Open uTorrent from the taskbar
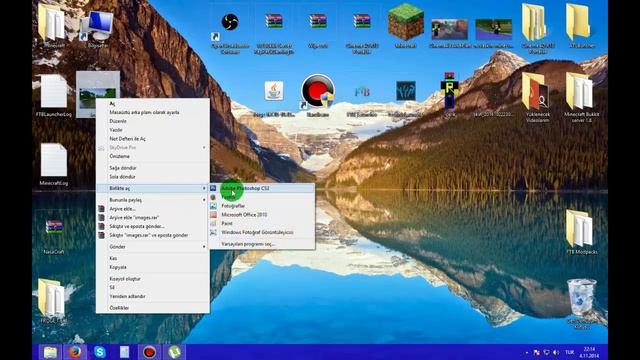The height and width of the screenshot is (360, 640). click(174, 352)
